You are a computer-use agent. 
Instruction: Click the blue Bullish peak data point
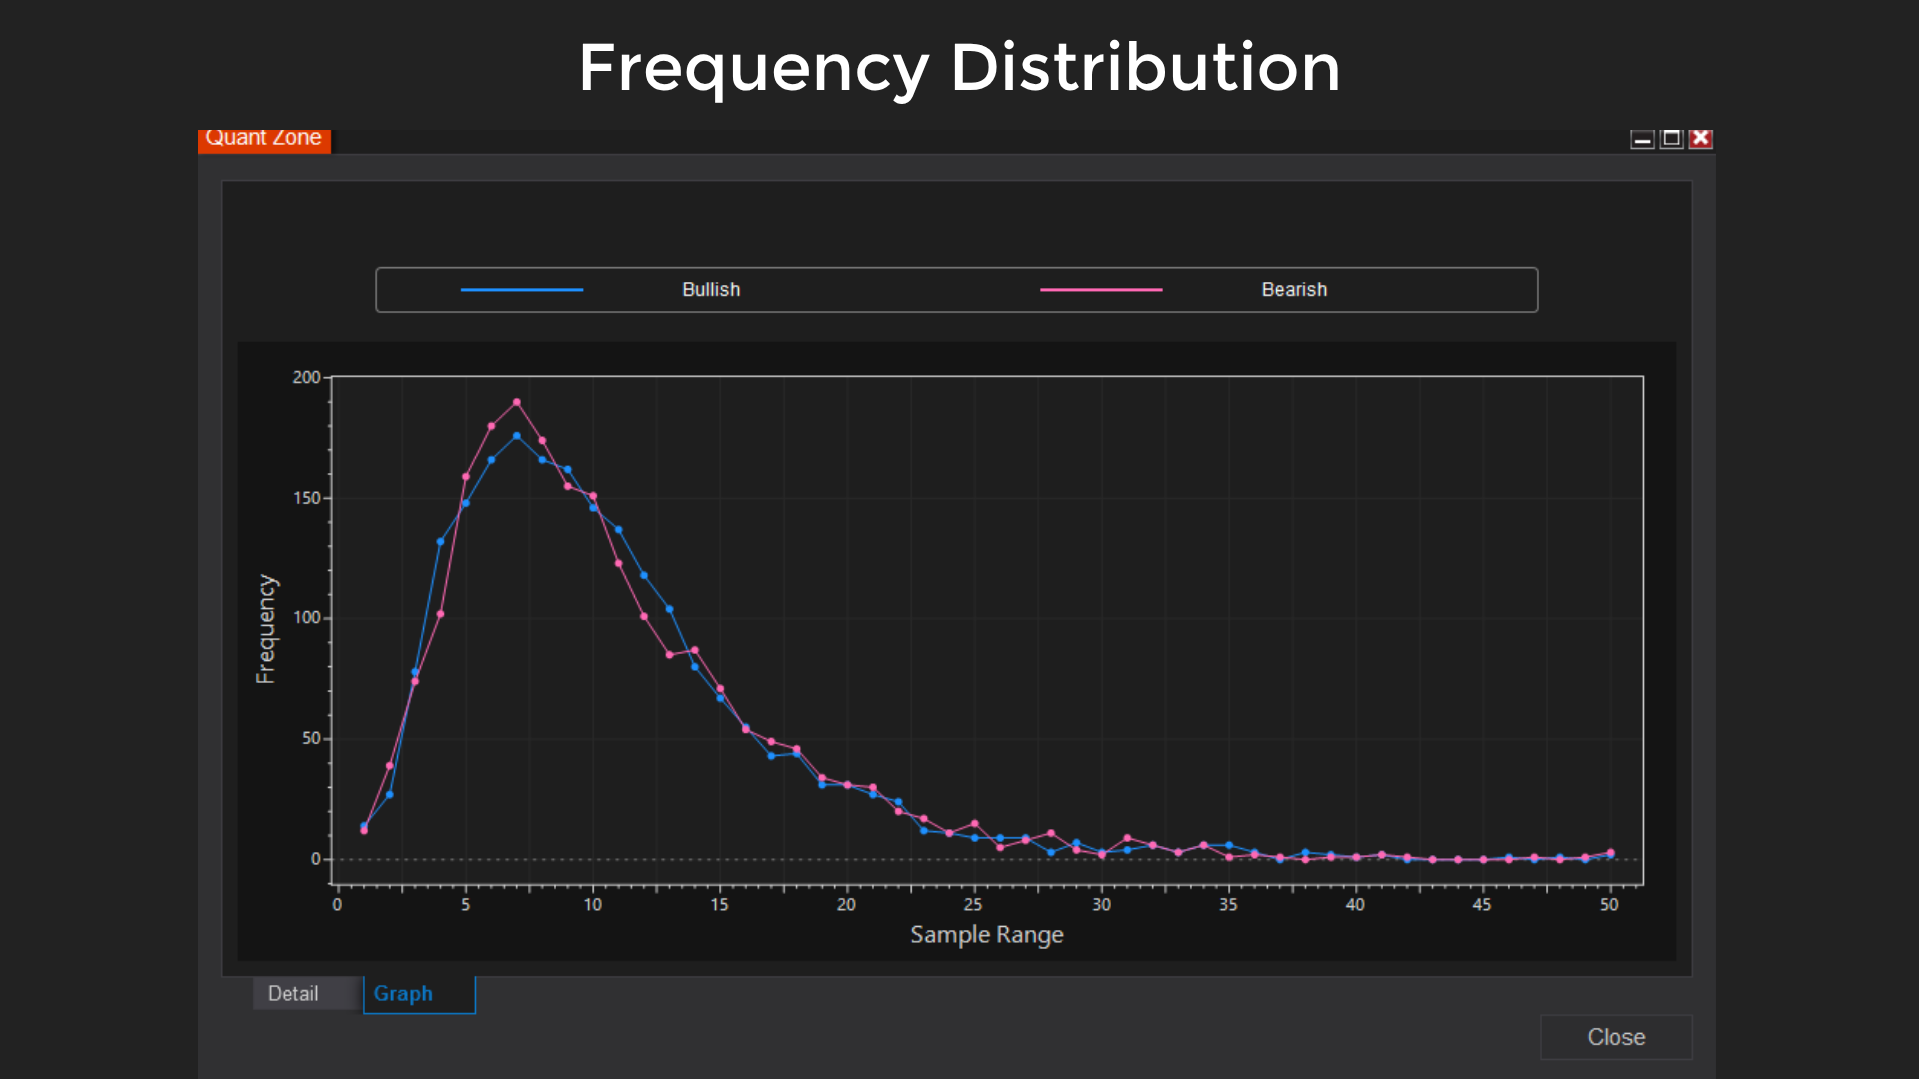click(x=517, y=436)
